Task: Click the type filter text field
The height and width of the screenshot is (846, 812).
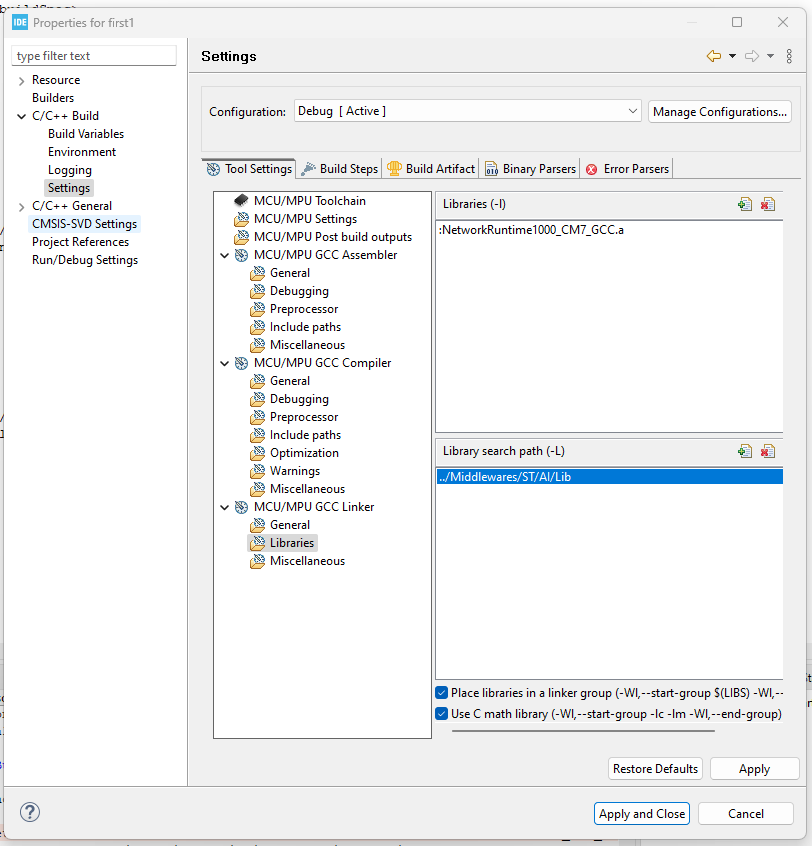Action: [x=93, y=56]
